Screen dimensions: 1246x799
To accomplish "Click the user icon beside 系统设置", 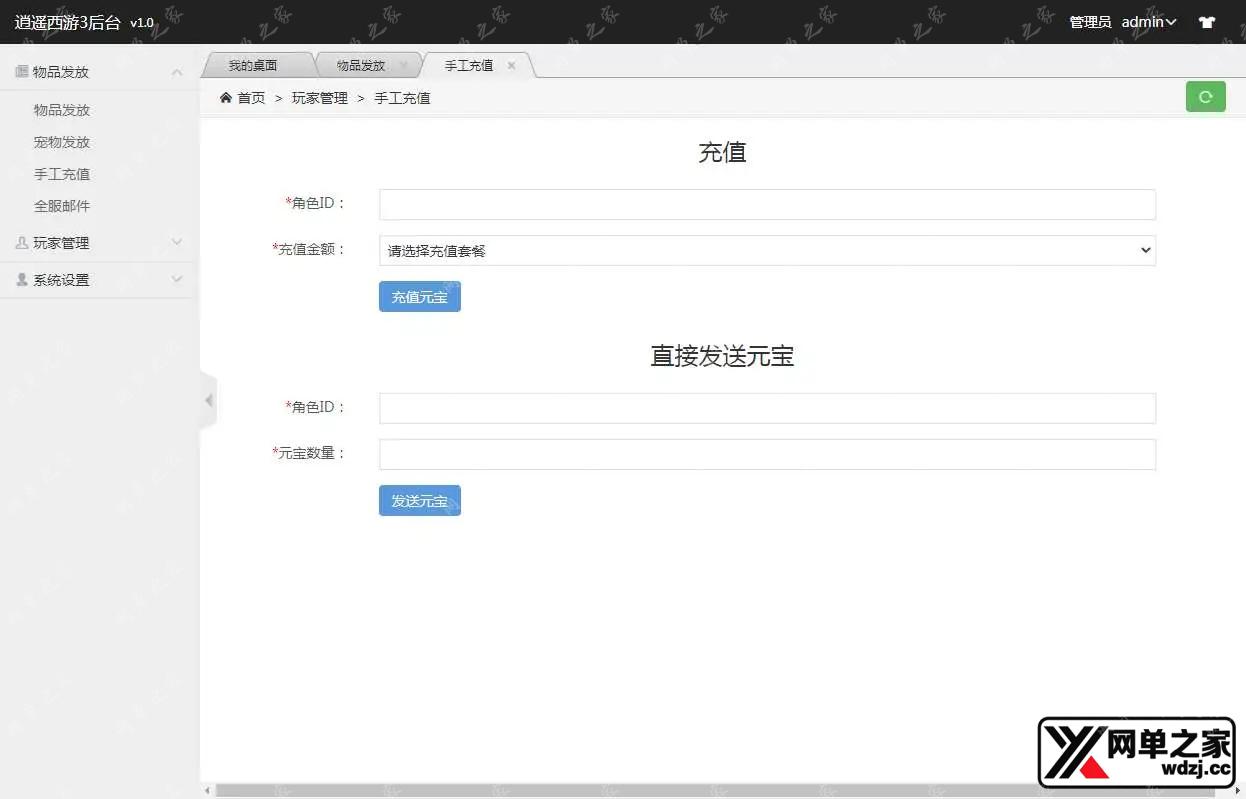I will coord(21,280).
